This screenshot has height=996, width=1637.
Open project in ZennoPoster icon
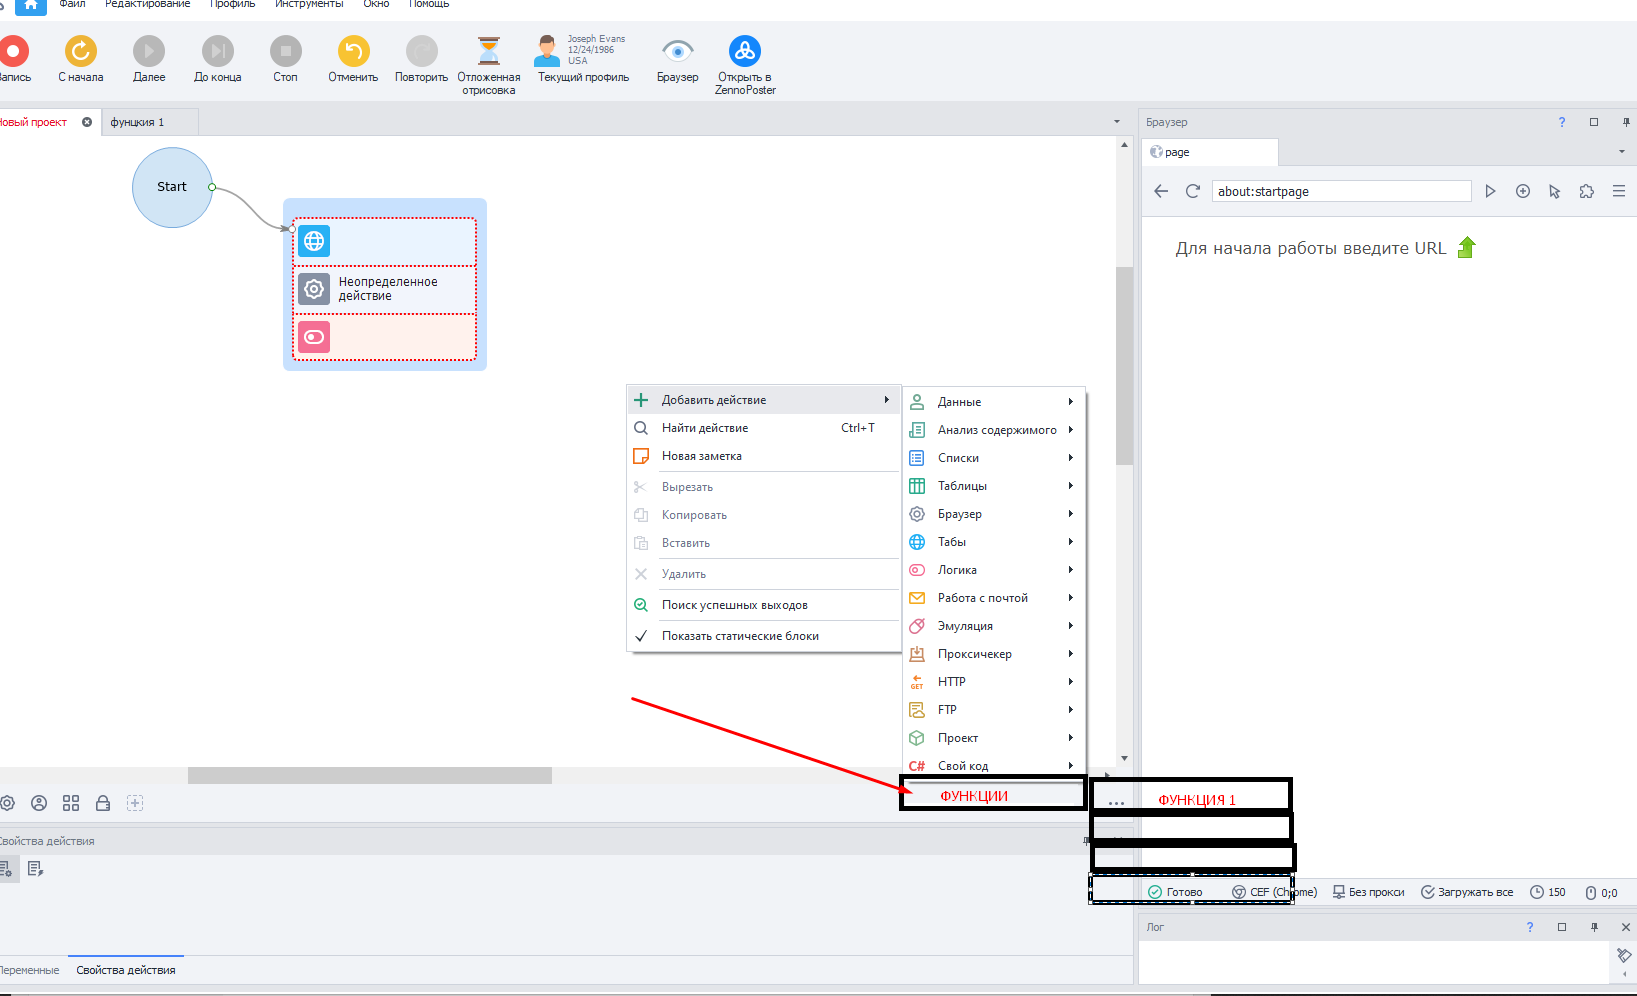pos(745,52)
